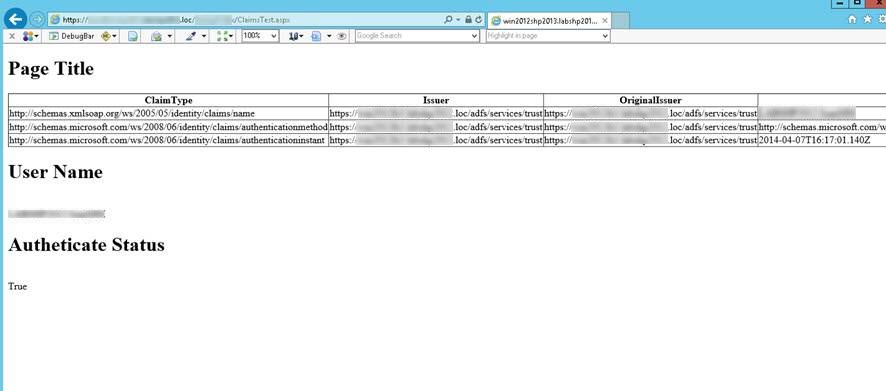Image resolution: width=886 pixels, height=391 pixels.
Task: Minimize the Internet Explorer window
Action: tap(841, 3)
